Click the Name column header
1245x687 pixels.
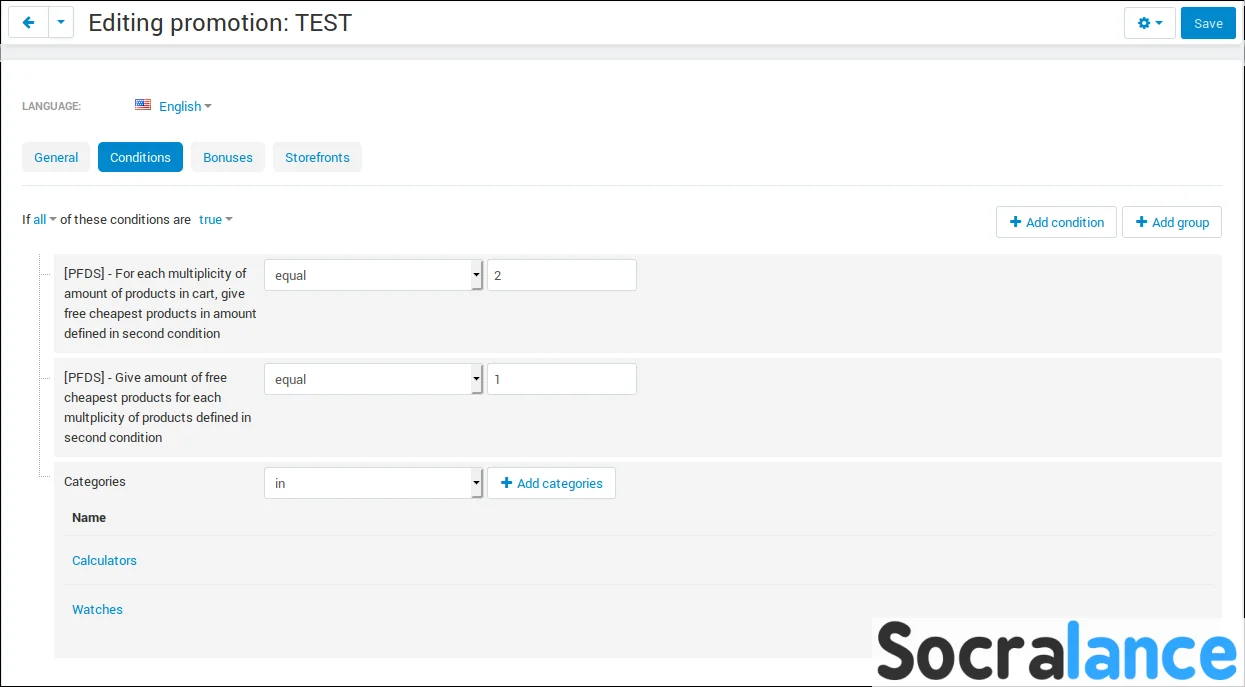[89, 517]
